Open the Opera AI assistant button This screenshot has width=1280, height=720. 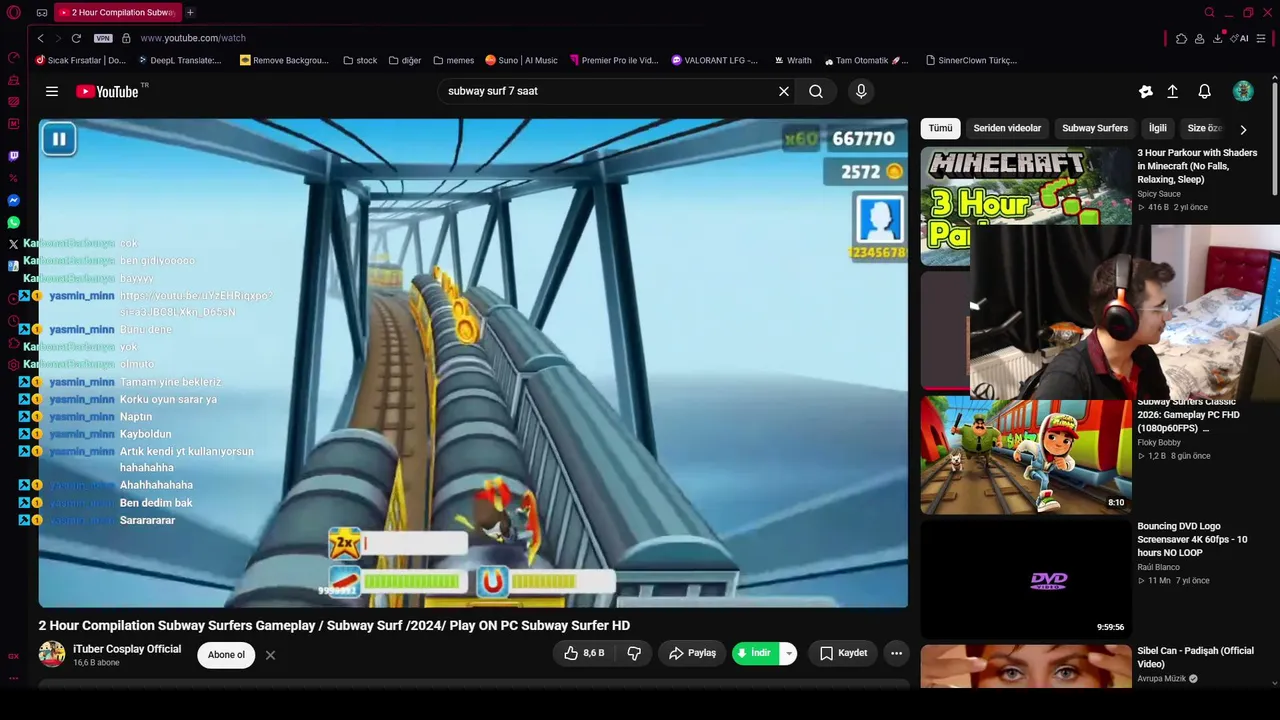pyautogui.click(x=1241, y=38)
